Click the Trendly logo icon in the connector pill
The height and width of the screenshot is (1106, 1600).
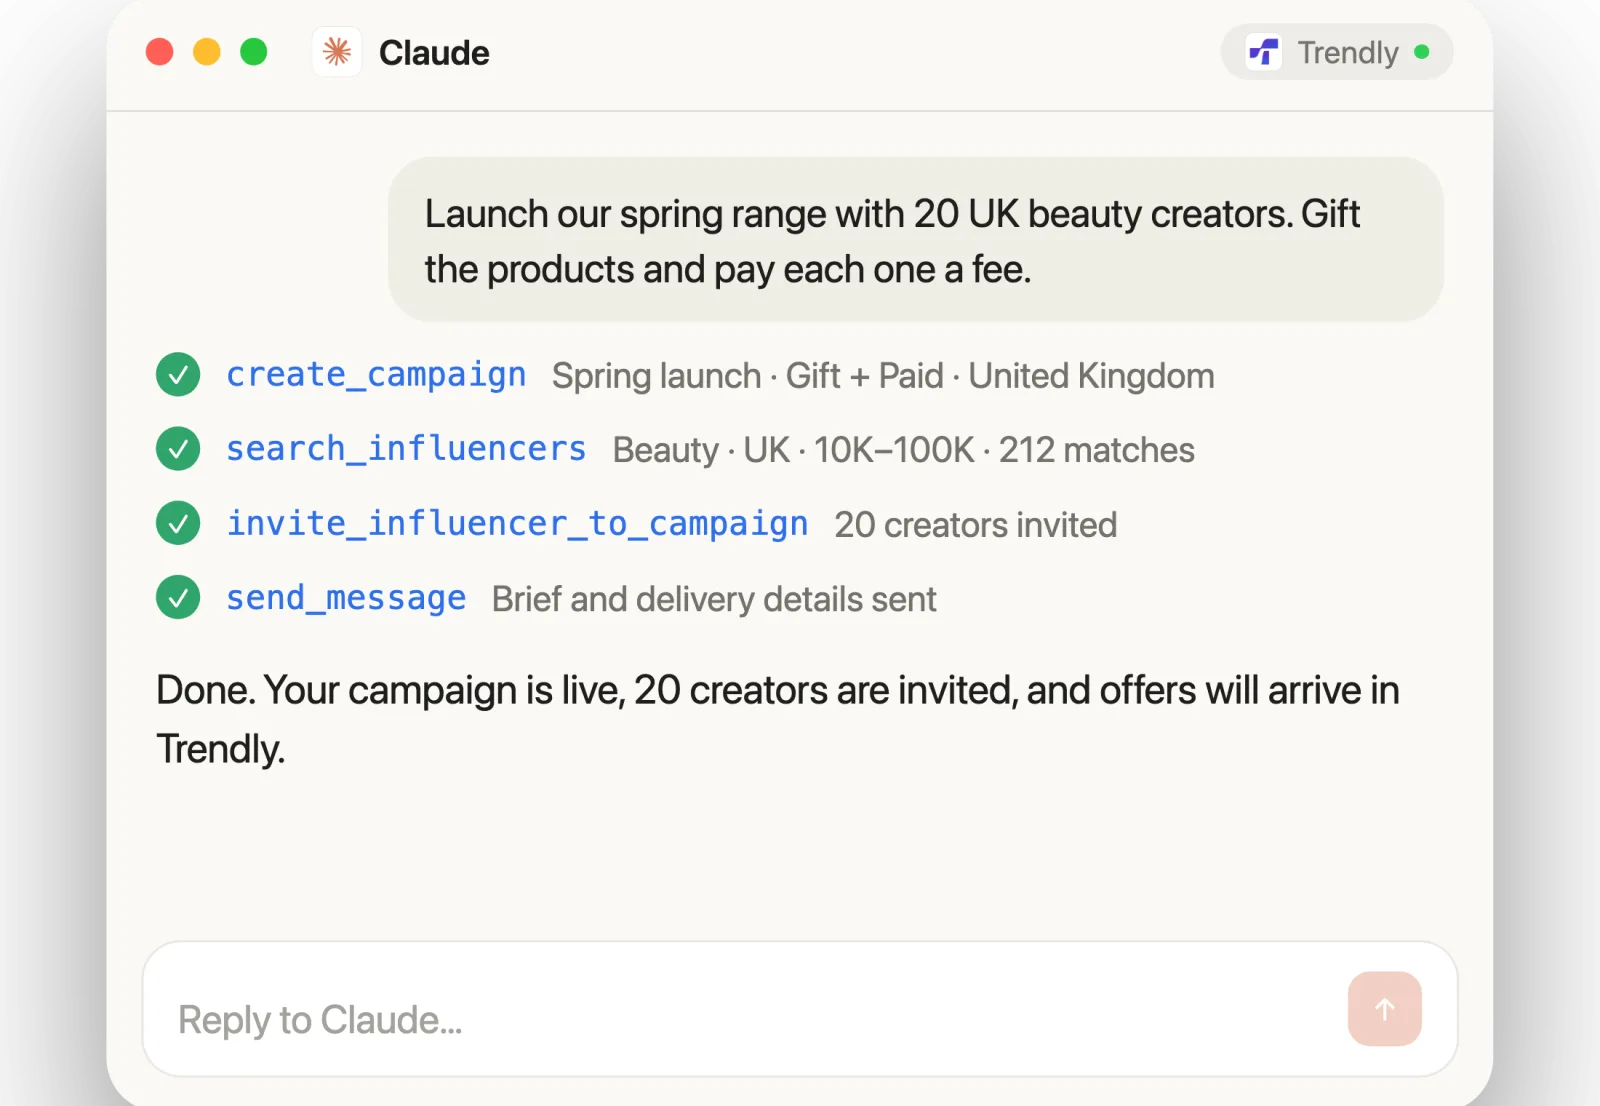(1264, 52)
